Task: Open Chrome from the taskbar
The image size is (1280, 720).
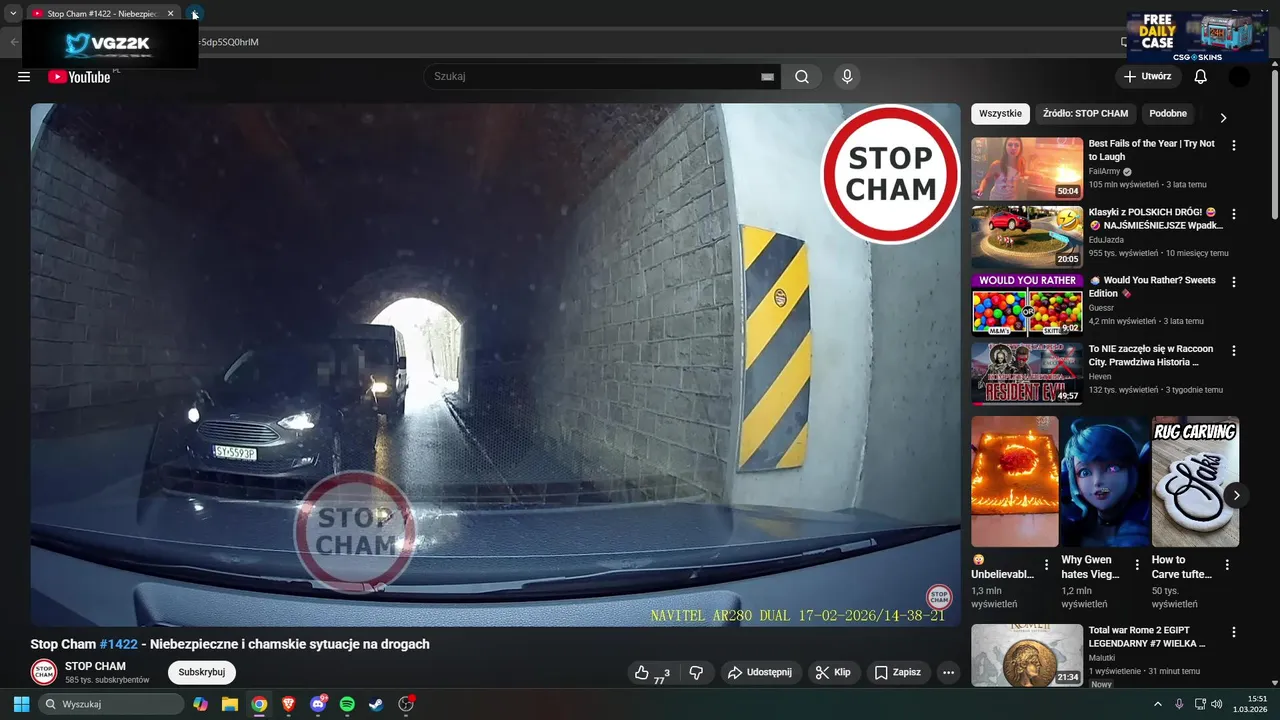Action: pos(259,704)
